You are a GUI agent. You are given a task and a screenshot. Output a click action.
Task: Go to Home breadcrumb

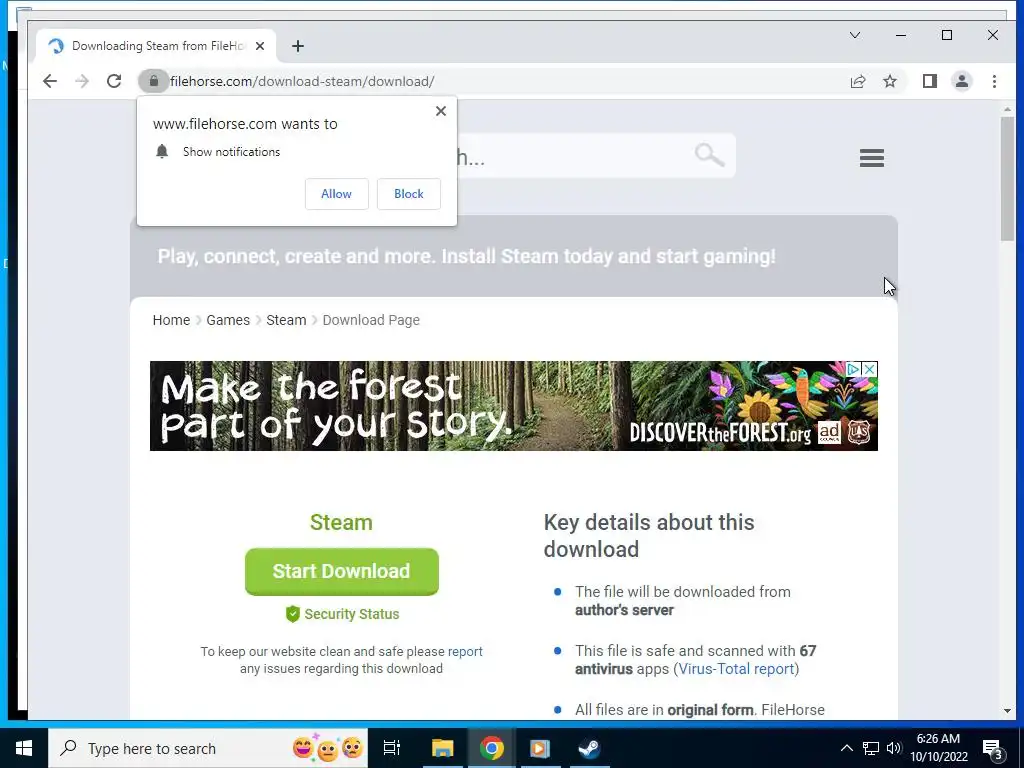pyautogui.click(x=171, y=320)
